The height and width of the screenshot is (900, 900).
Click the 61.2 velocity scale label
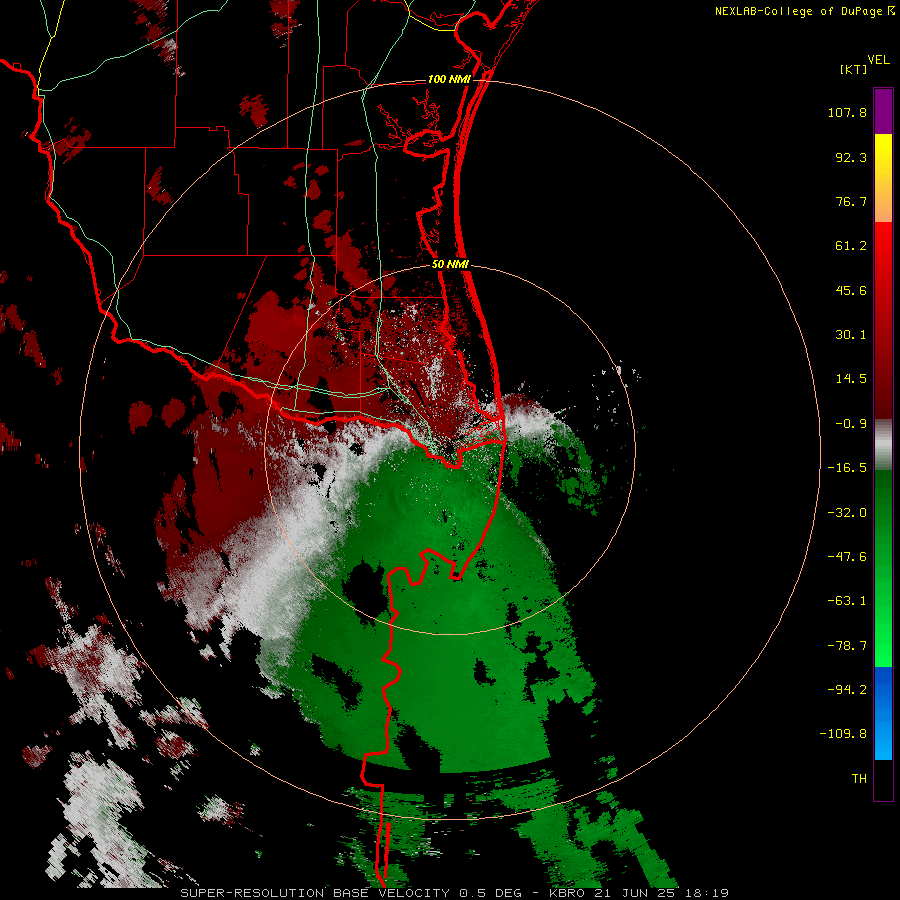(x=851, y=246)
